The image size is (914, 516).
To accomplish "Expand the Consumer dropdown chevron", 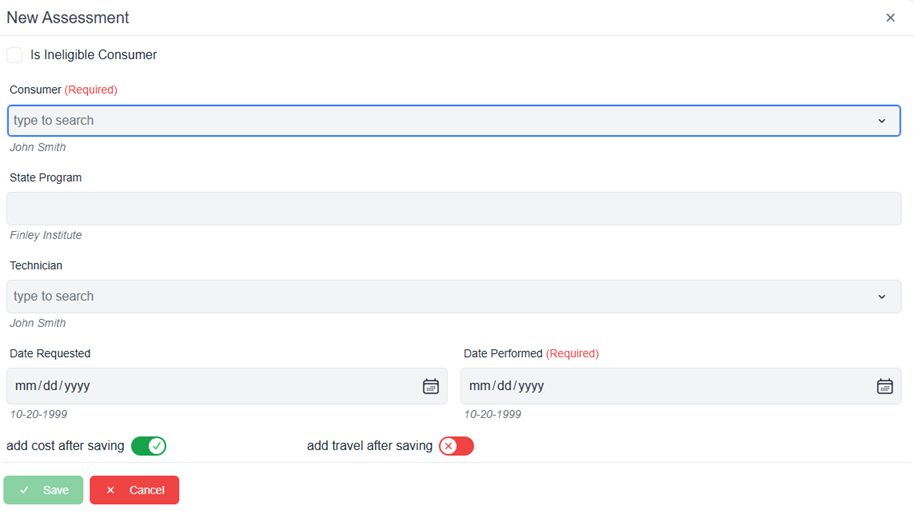I will click(x=881, y=121).
